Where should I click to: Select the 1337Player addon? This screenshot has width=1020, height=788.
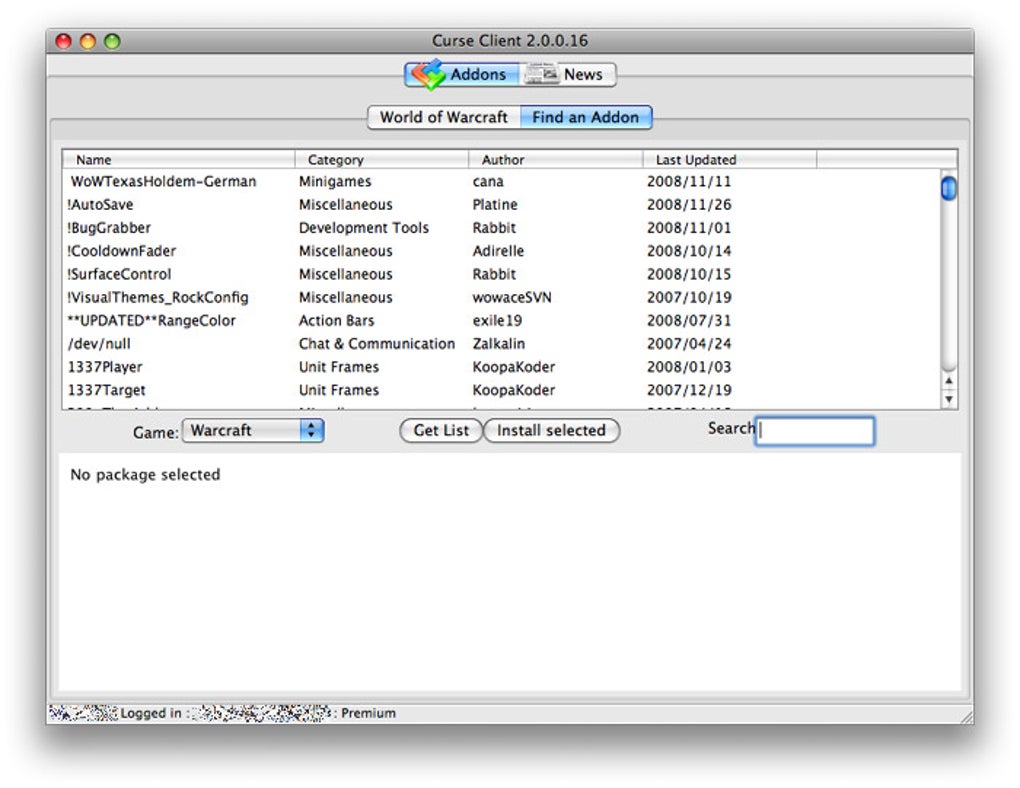point(501,367)
